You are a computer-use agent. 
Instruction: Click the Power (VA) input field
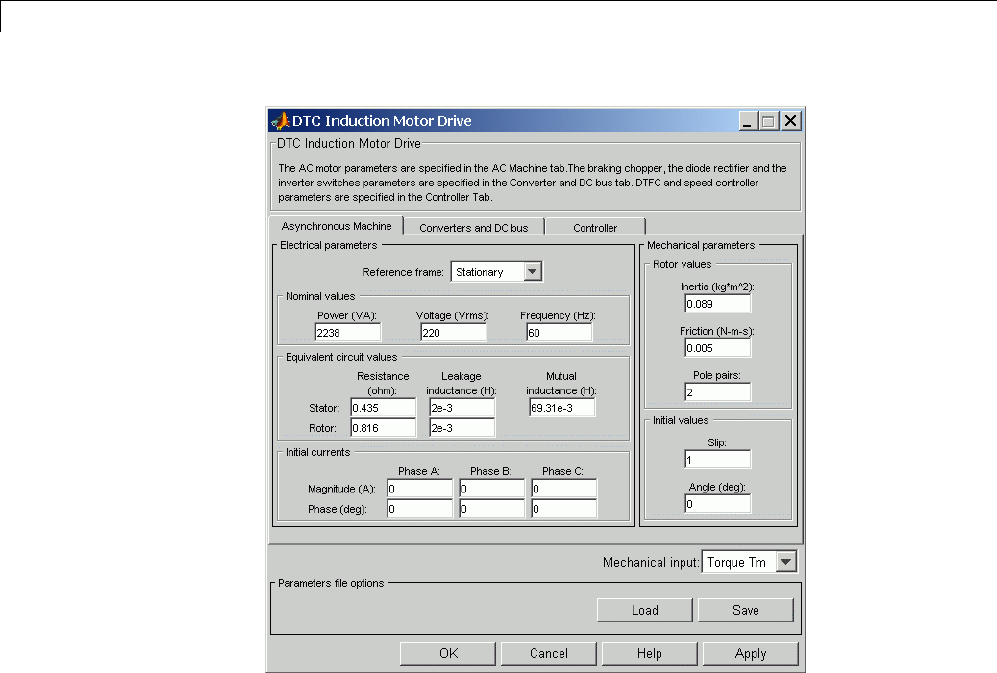click(x=348, y=333)
